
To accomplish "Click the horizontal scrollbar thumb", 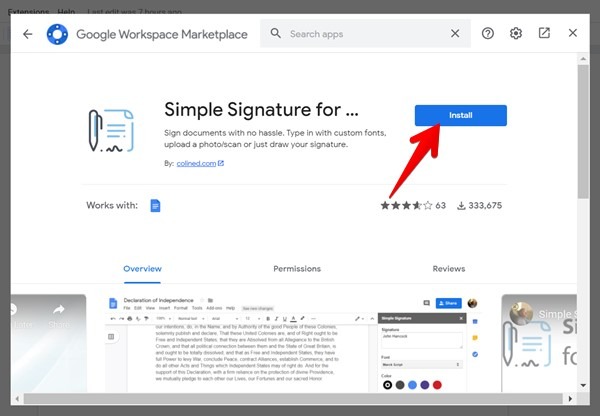I will coord(293,398).
